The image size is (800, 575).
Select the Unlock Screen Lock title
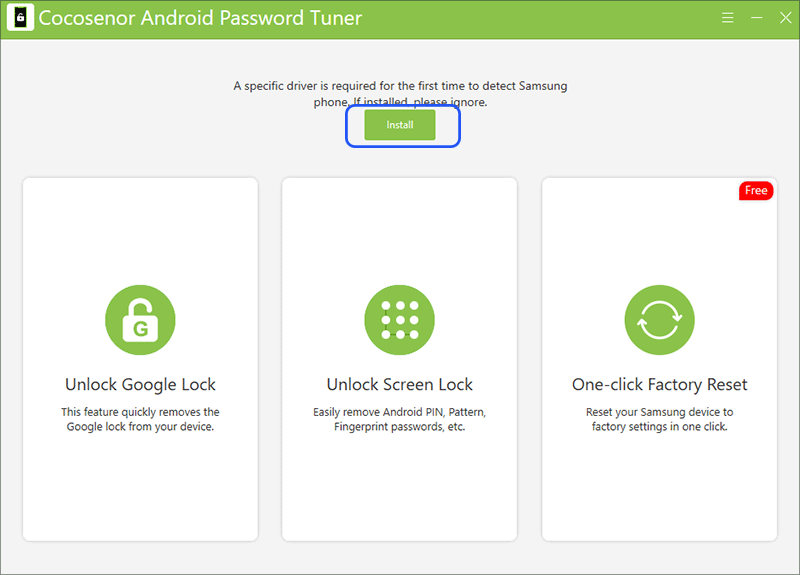pos(399,384)
